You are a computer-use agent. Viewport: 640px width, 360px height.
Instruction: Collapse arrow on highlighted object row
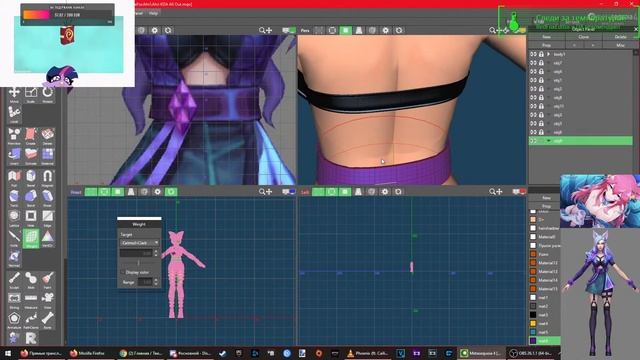pyautogui.click(x=549, y=141)
